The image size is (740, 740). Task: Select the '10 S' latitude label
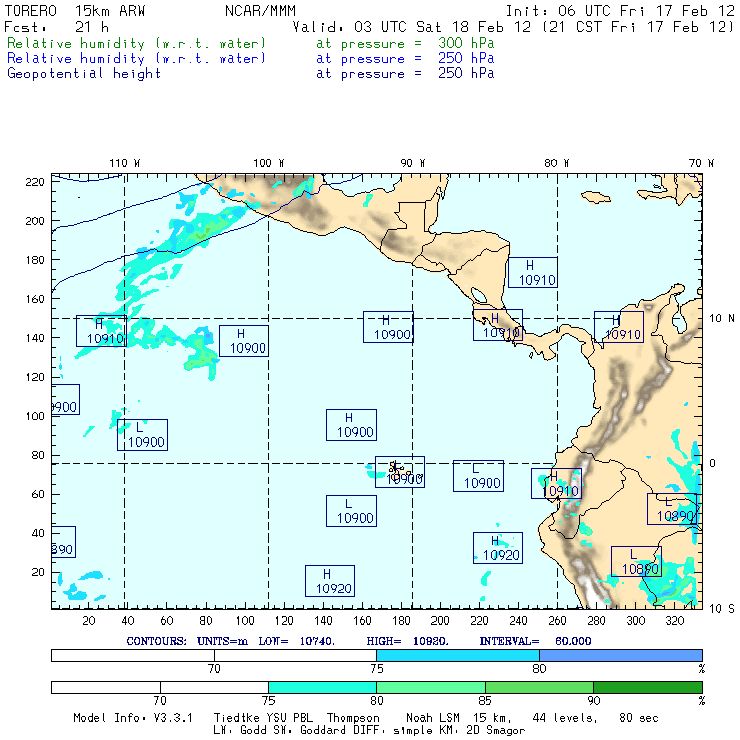(x=722, y=609)
